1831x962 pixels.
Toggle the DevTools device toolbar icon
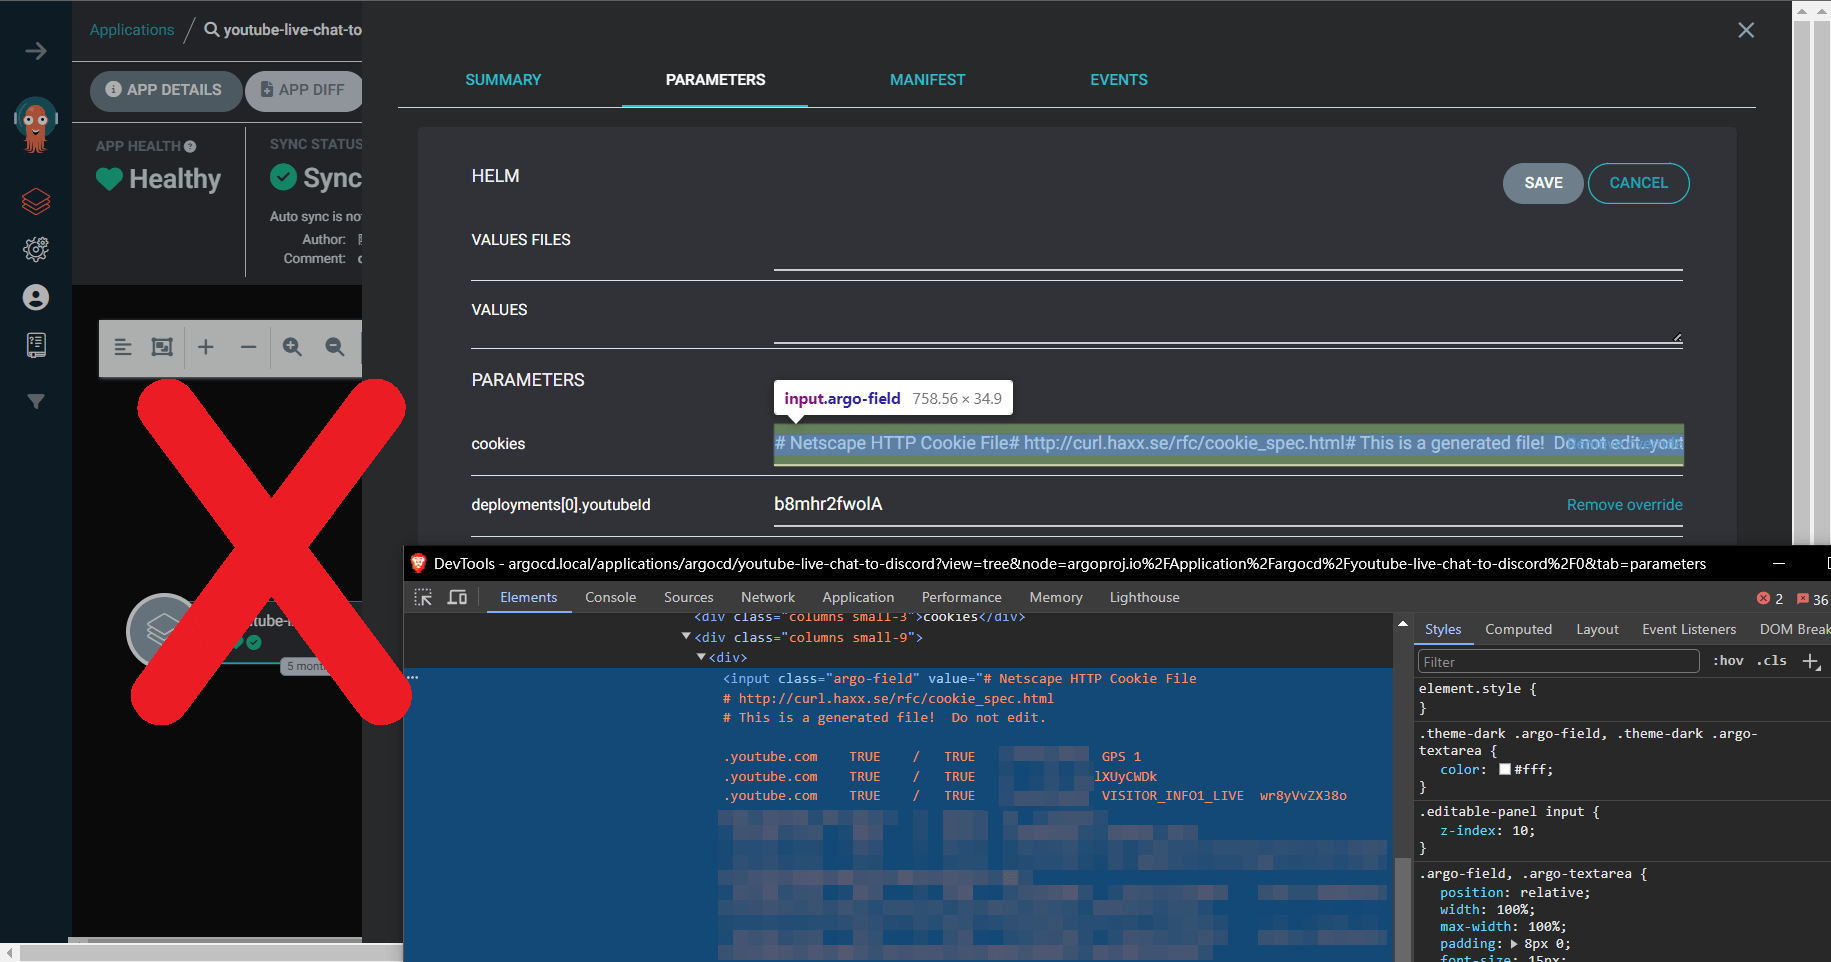point(457,597)
